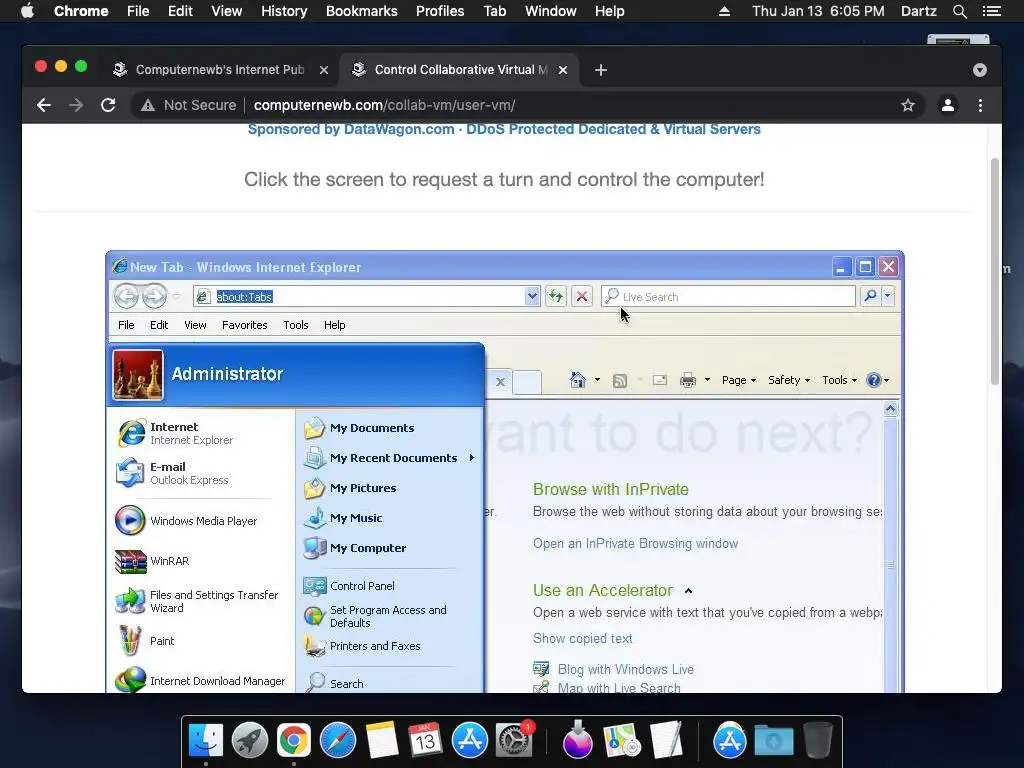
Task: Expand the Print dropdown arrow
Action: click(x=707, y=379)
